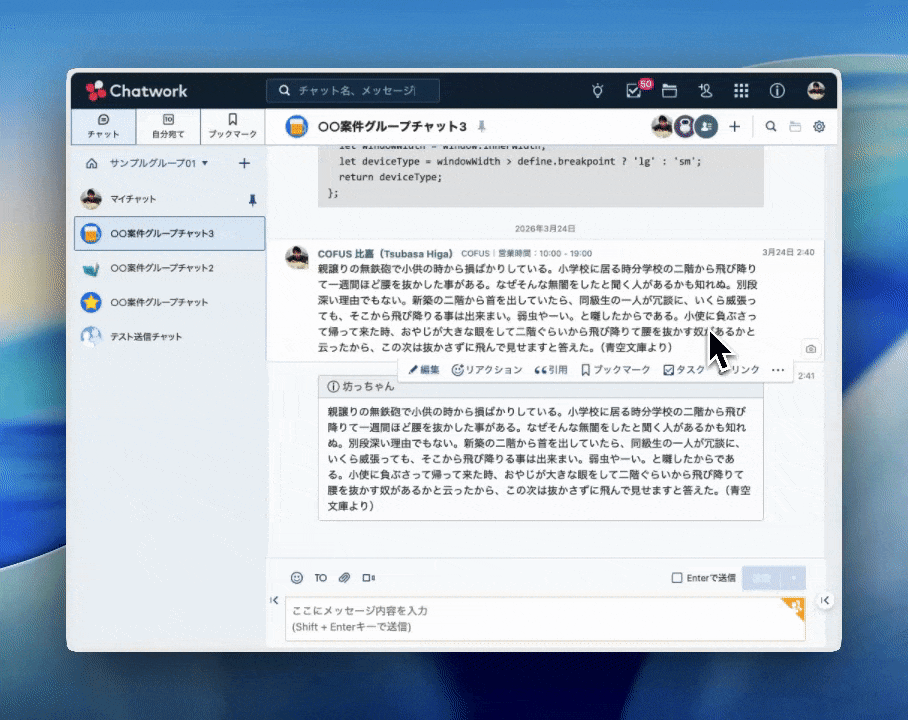Switch to チャット tab
This screenshot has height=720, width=908.
[104, 126]
